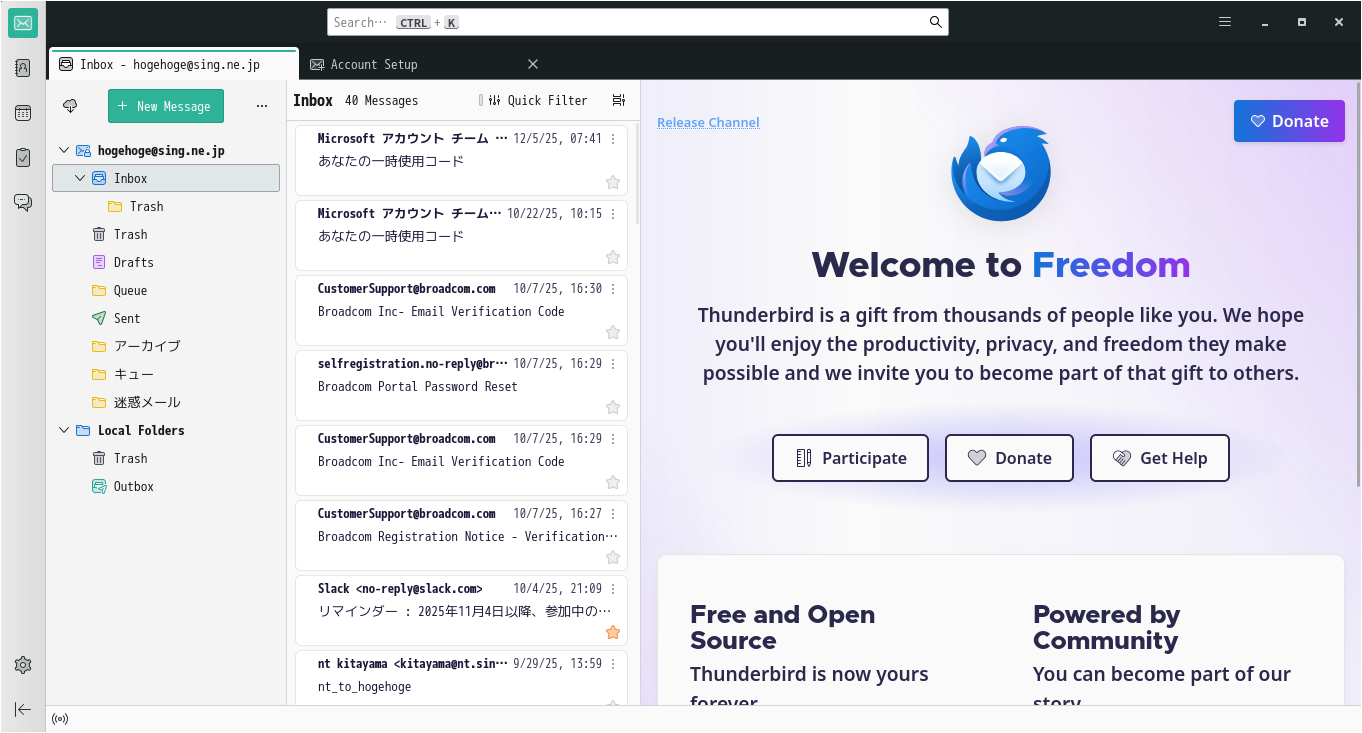Select the Trash subfolder under Inbox
This screenshot has width=1362, height=733.
click(x=166, y=206)
